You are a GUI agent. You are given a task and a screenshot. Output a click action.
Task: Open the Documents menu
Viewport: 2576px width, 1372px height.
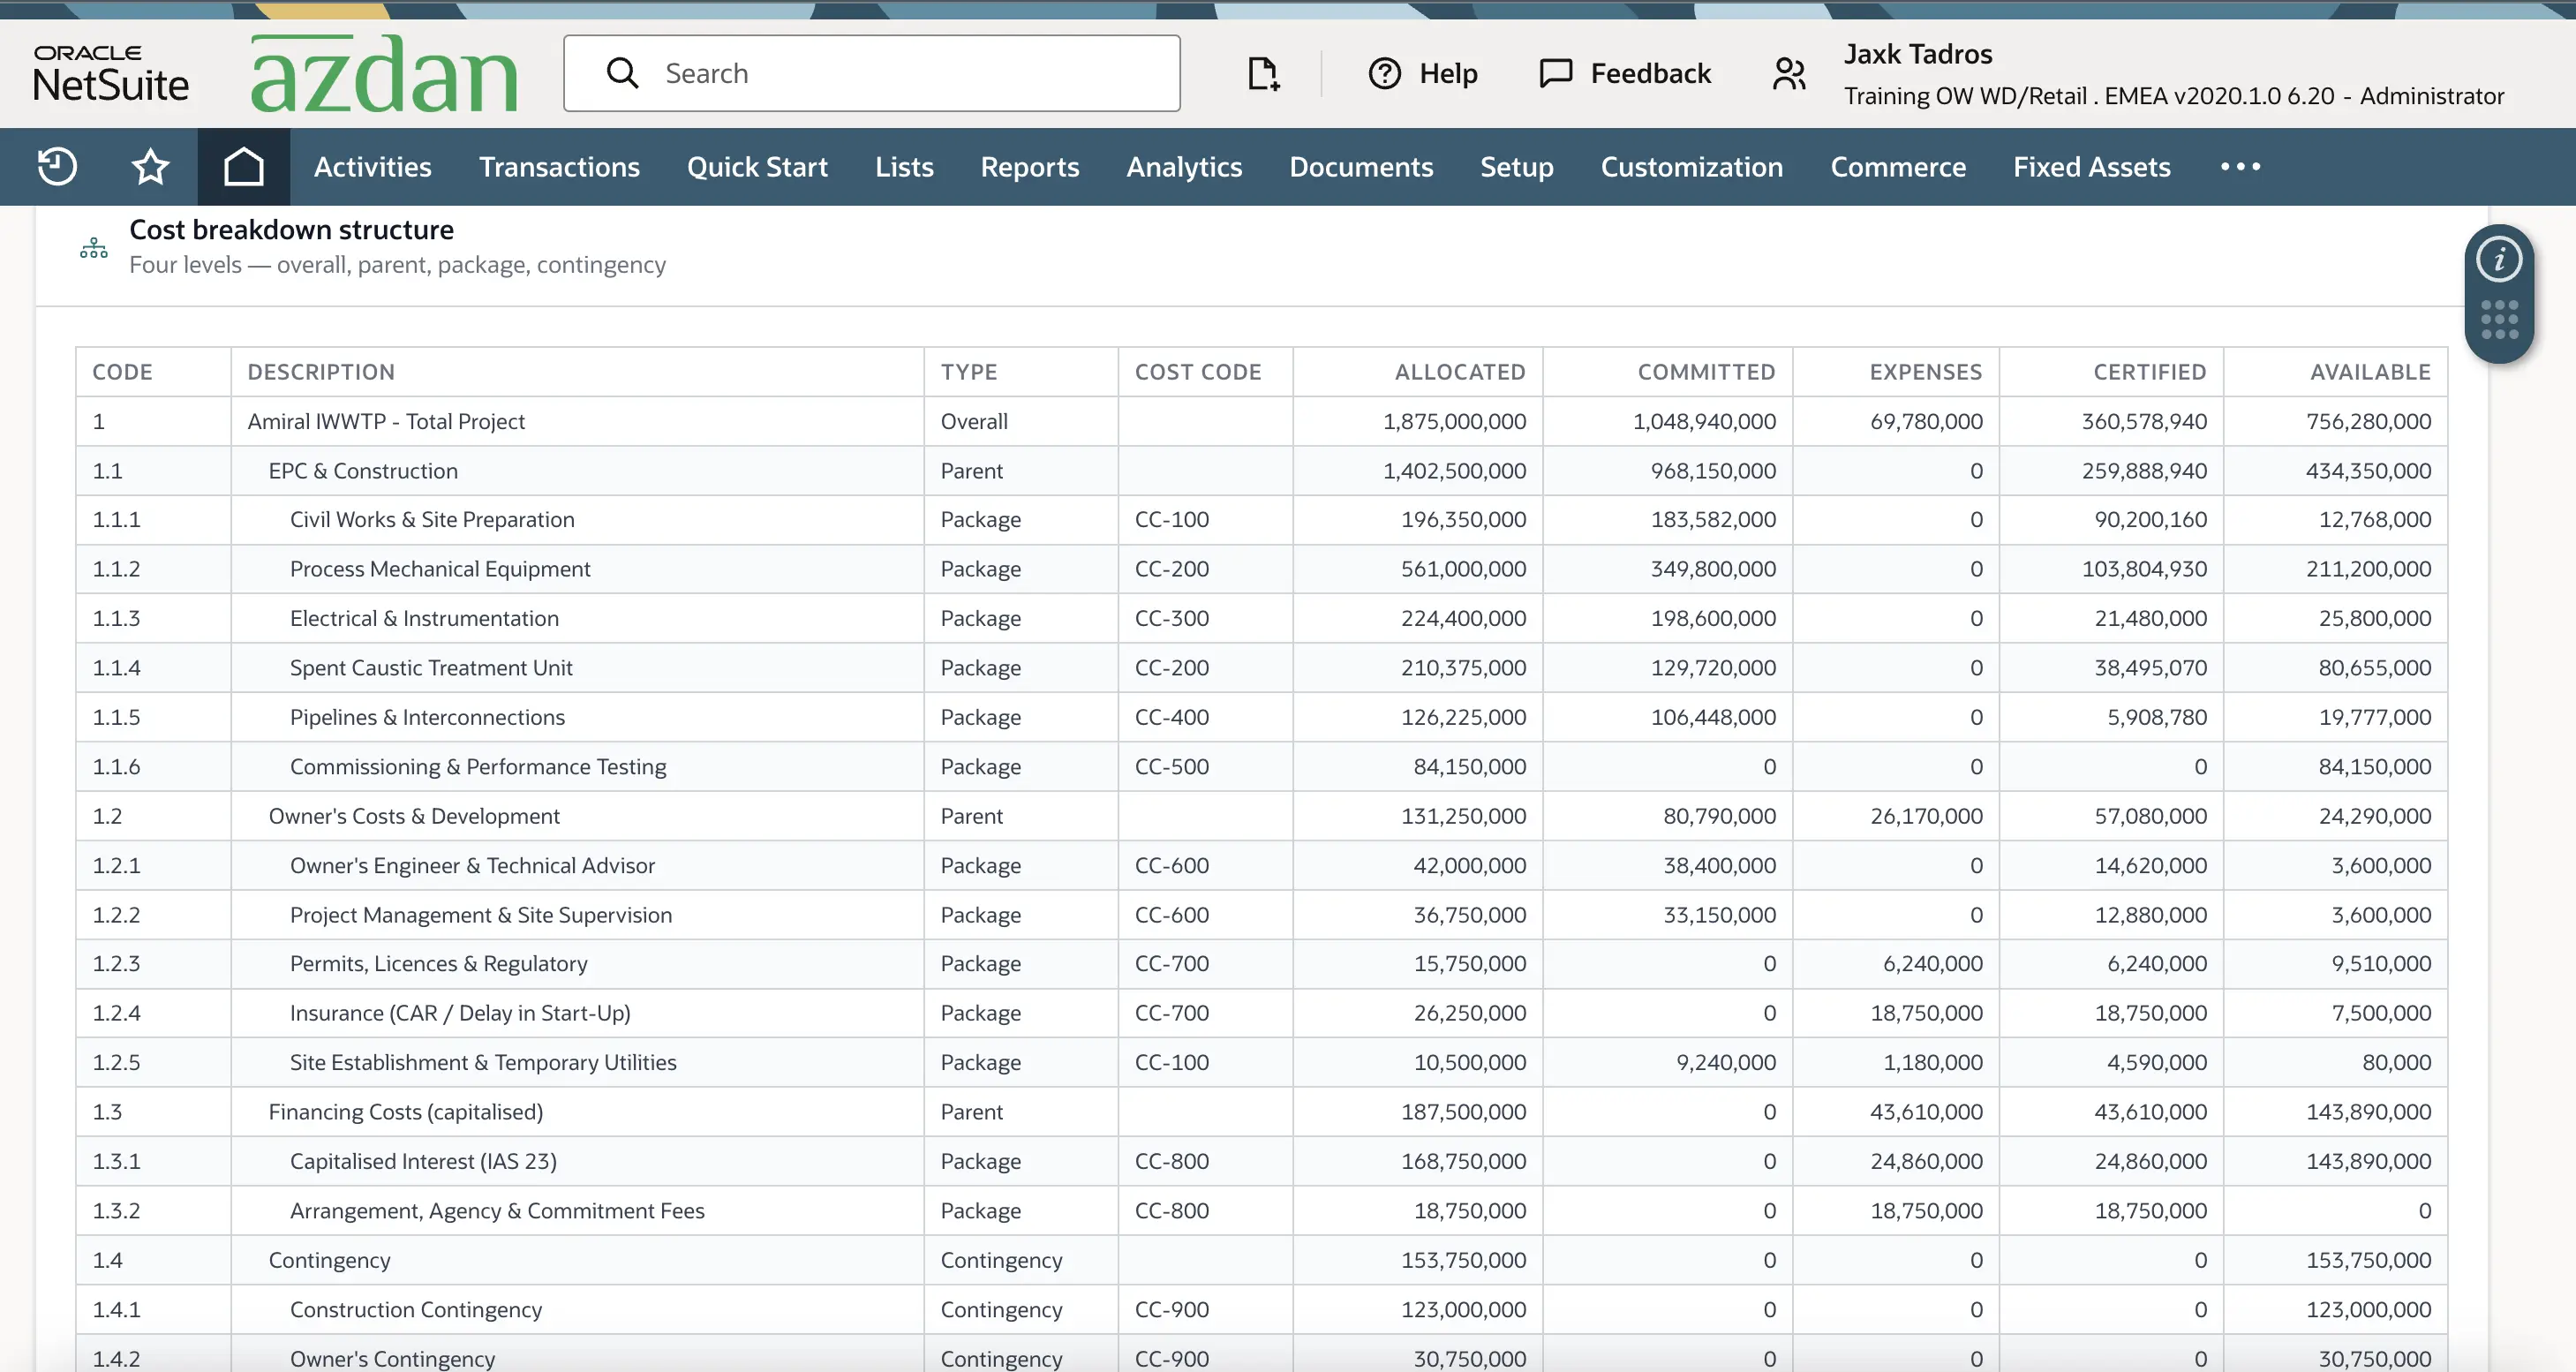pyautogui.click(x=1361, y=167)
